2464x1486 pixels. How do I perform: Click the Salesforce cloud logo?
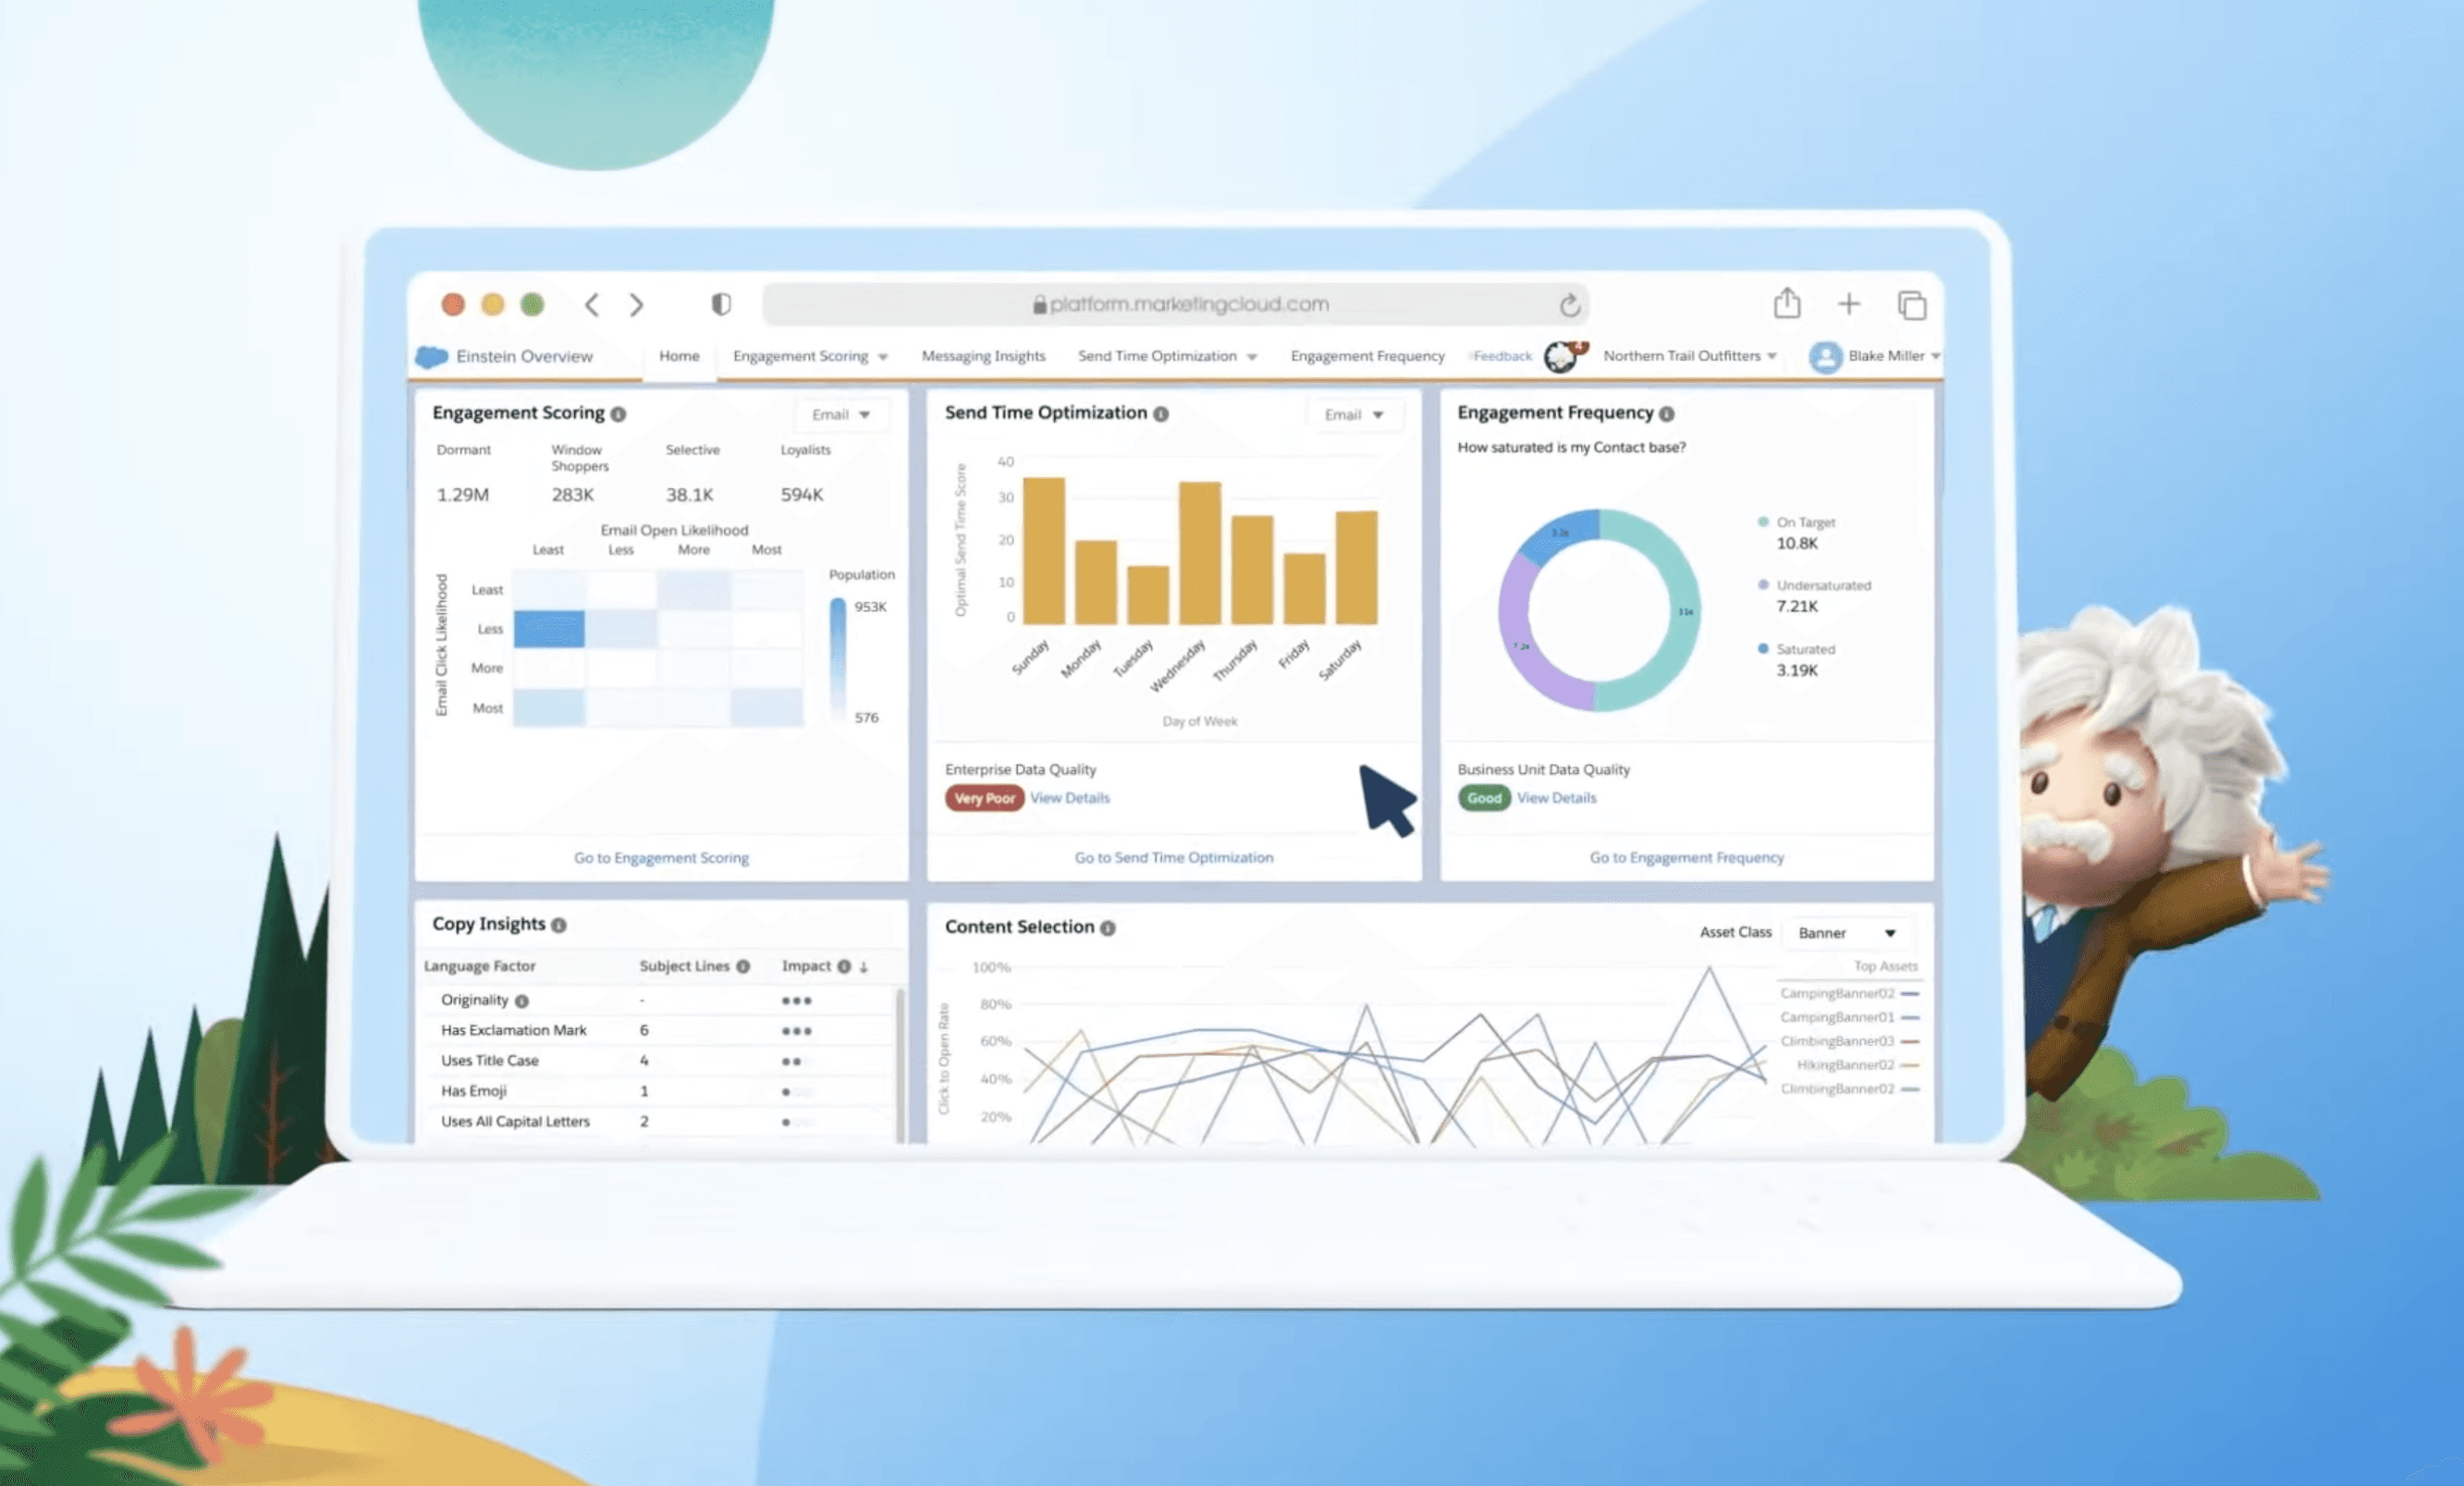pyautogui.click(x=431, y=356)
